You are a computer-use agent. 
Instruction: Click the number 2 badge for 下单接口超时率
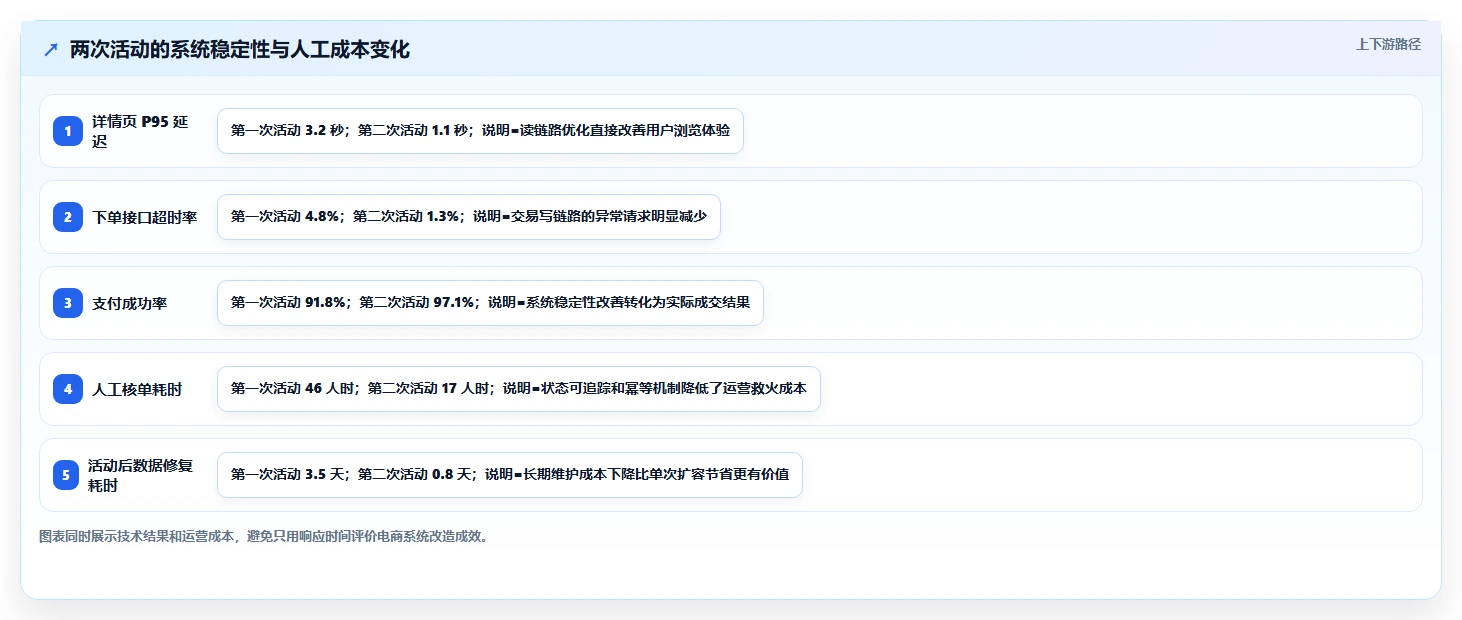[x=68, y=217]
